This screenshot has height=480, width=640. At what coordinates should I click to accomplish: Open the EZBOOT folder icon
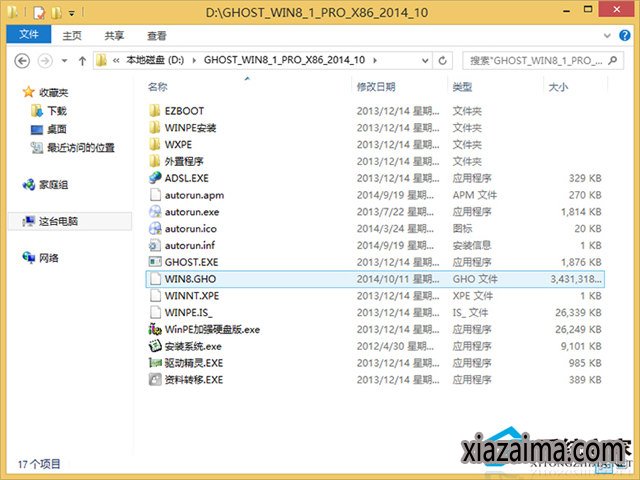[155, 111]
